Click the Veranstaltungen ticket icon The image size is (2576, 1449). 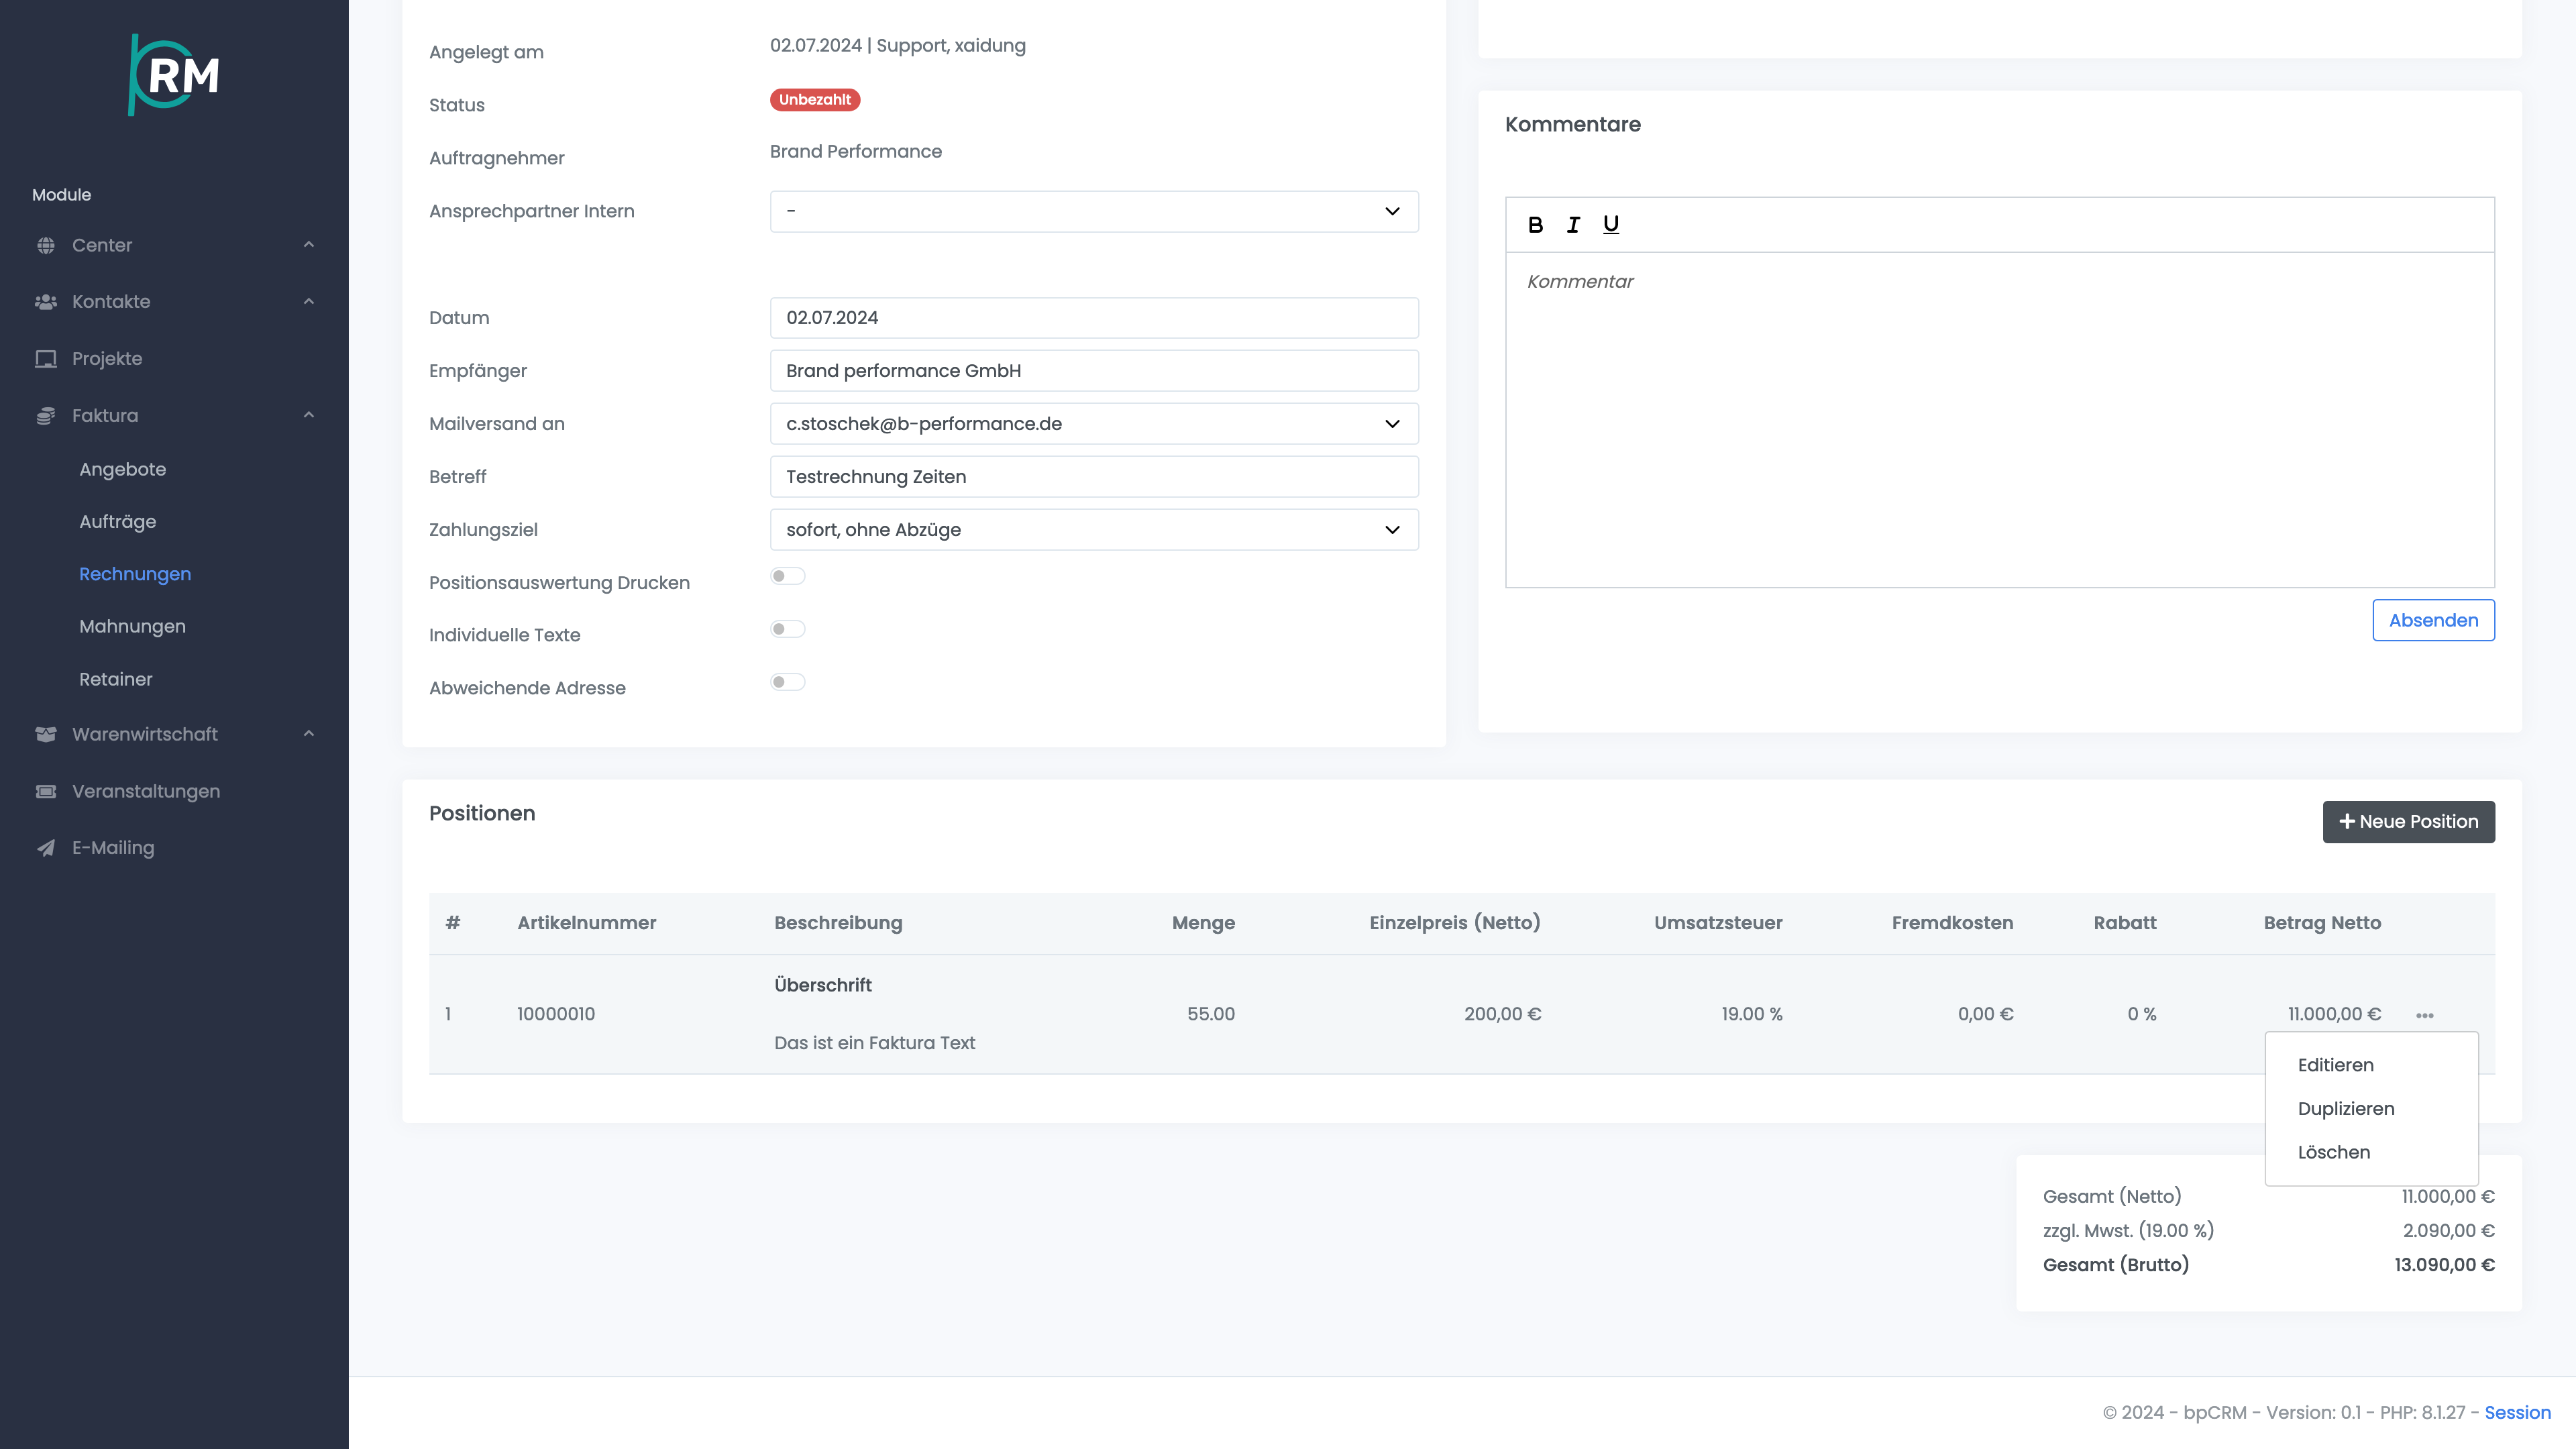click(46, 791)
